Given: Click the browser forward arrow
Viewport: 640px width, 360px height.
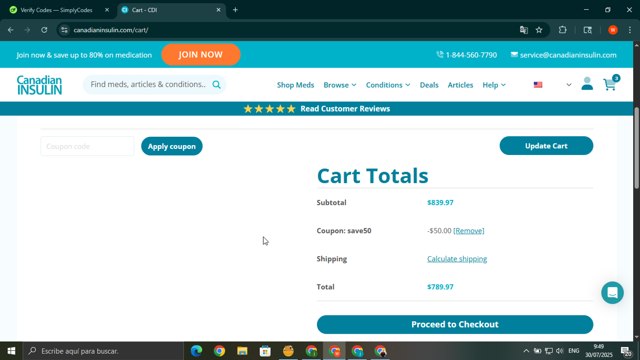Looking at the screenshot, I should 27,30.
